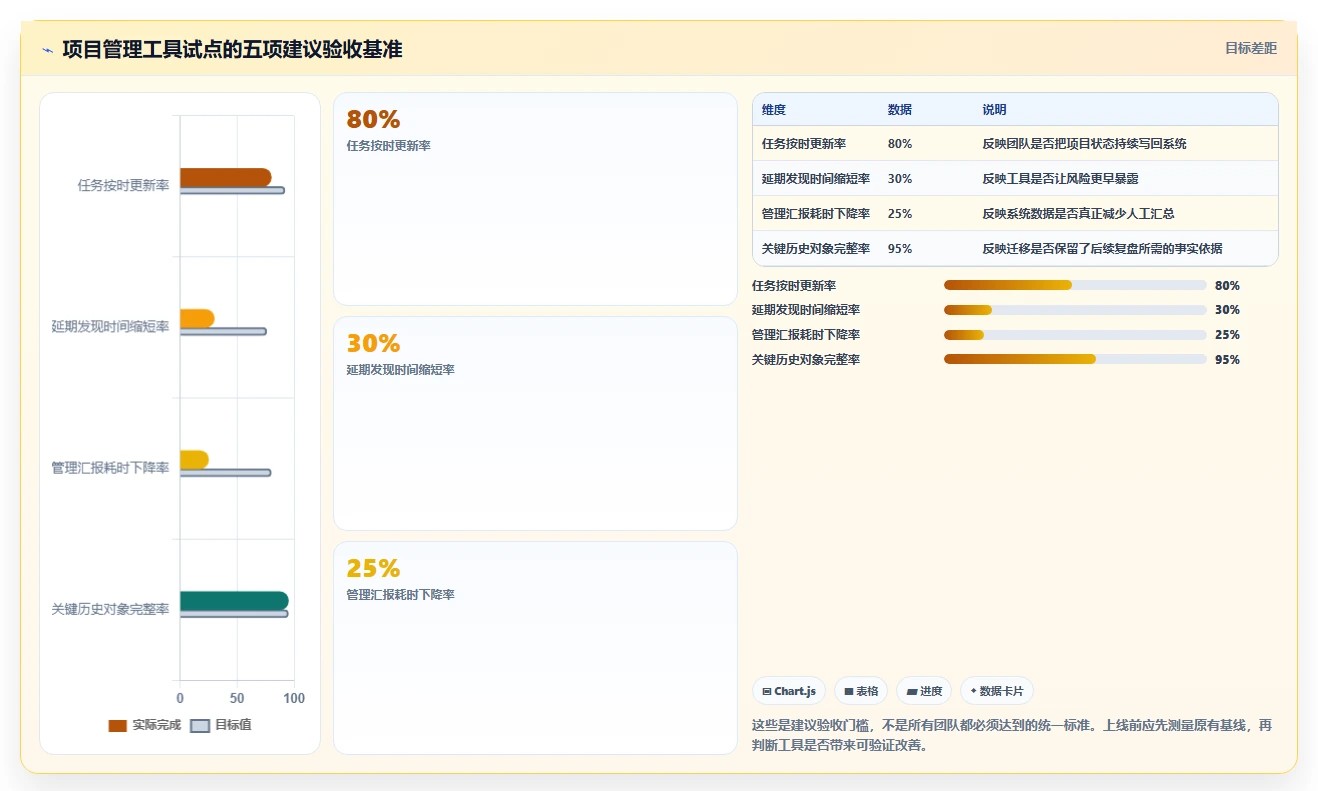Toggle the 目标值 legend item

pyautogui.click(x=221, y=725)
